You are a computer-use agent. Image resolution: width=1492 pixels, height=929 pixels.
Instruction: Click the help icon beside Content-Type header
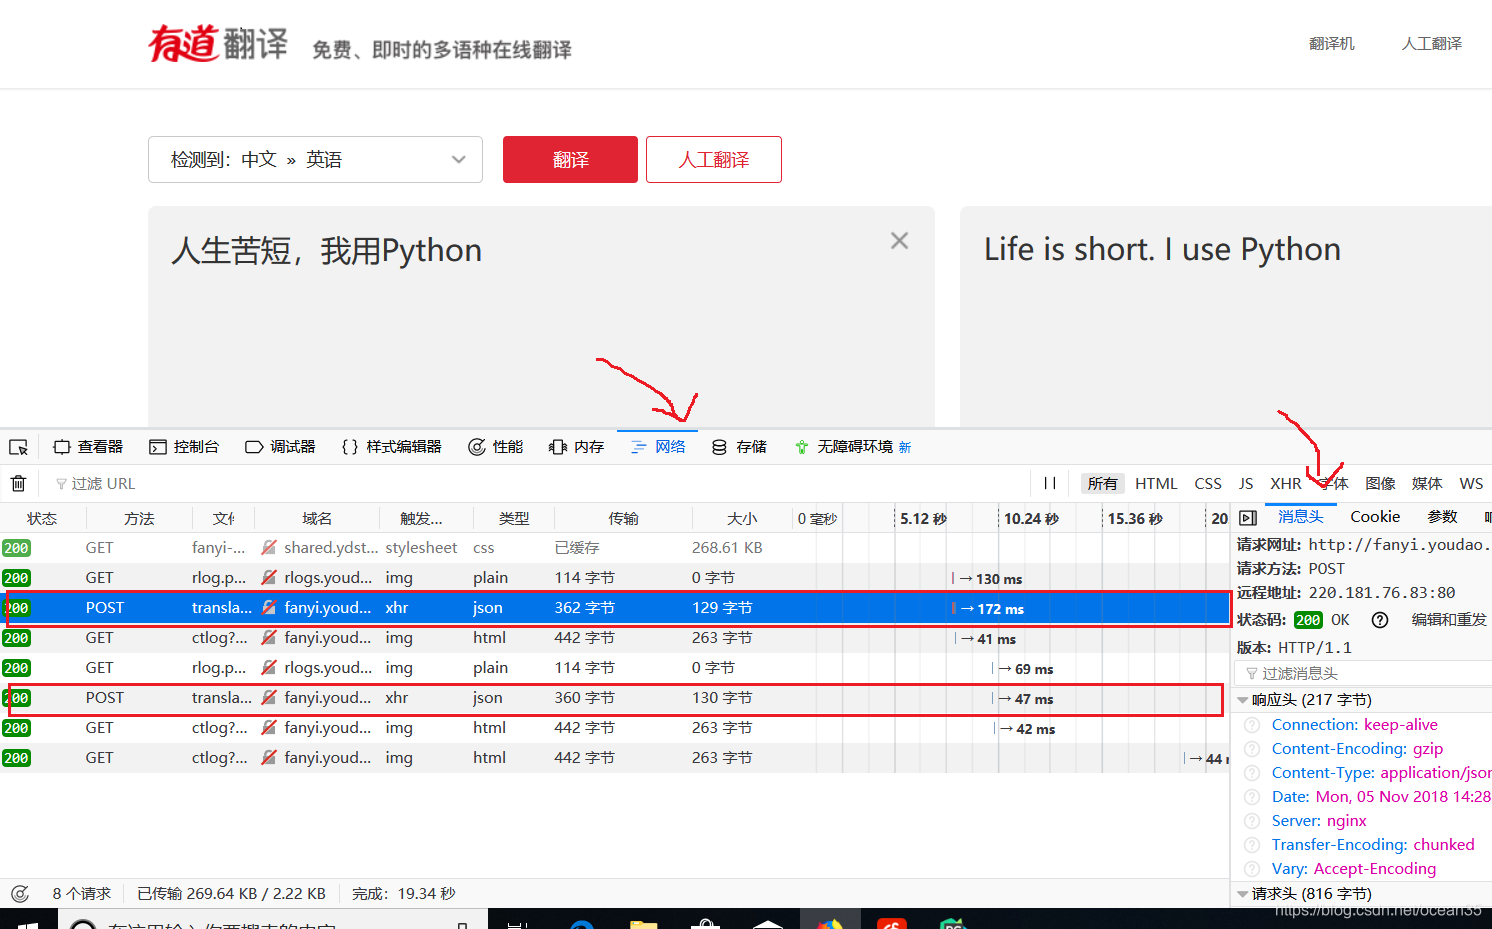pos(1252,773)
